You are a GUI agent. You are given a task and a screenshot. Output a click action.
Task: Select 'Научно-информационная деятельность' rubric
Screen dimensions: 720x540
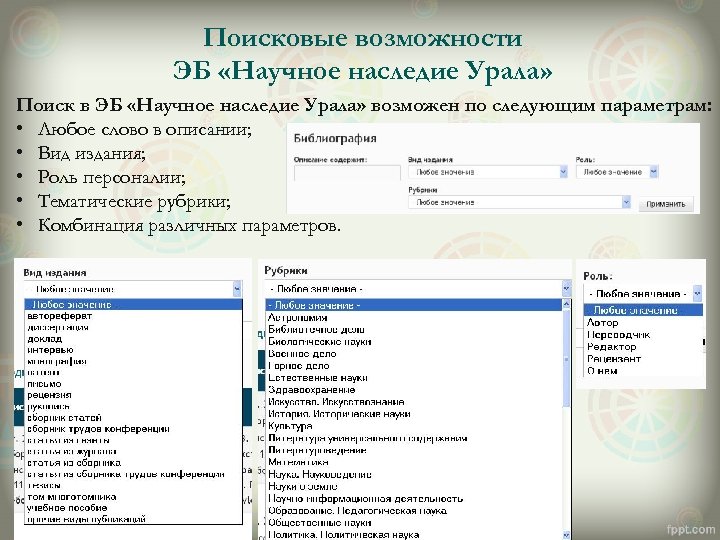tap(414, 499)
